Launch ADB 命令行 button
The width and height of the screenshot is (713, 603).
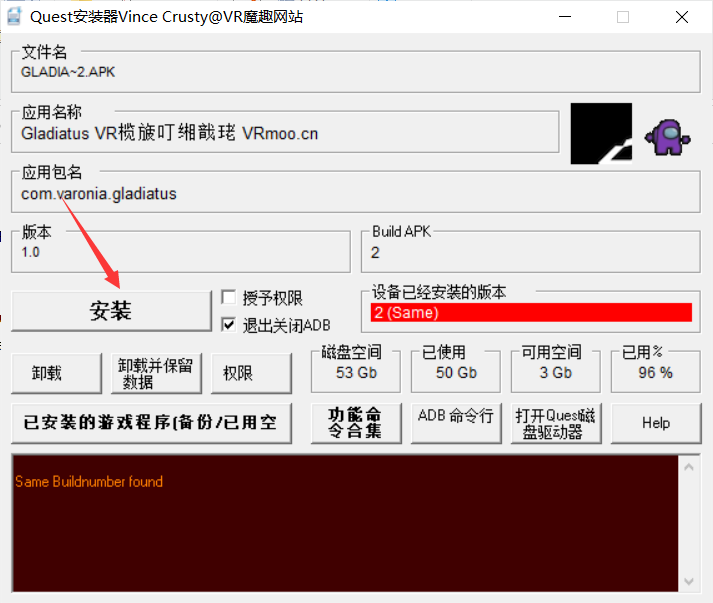pyautogui.click(x=456, y=423)
